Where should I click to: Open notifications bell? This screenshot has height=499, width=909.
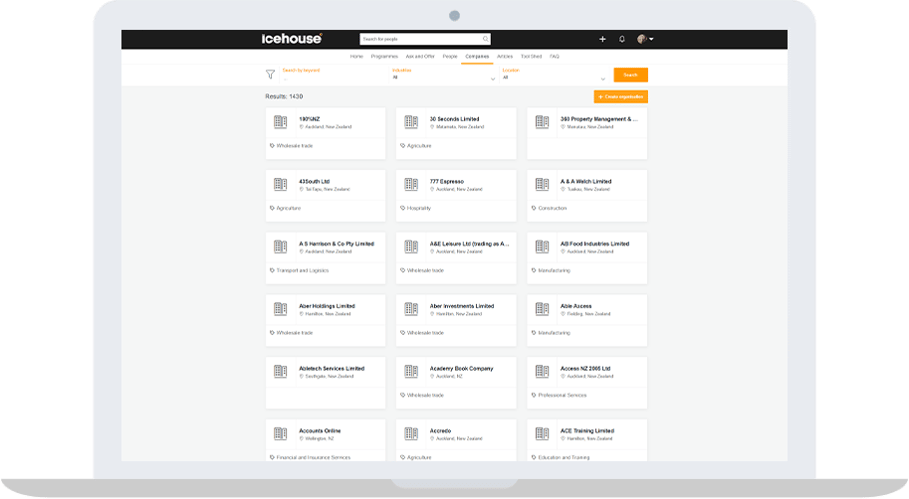622,39
